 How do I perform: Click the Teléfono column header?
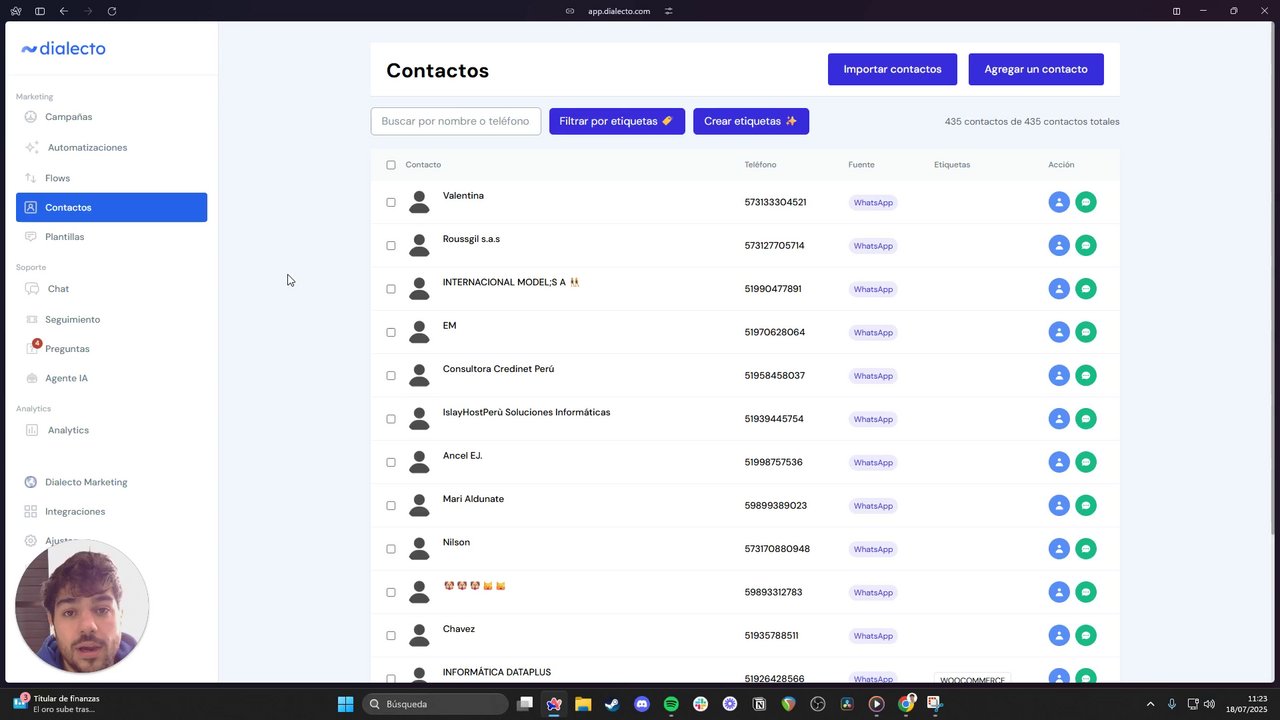[x=760, y=165]
